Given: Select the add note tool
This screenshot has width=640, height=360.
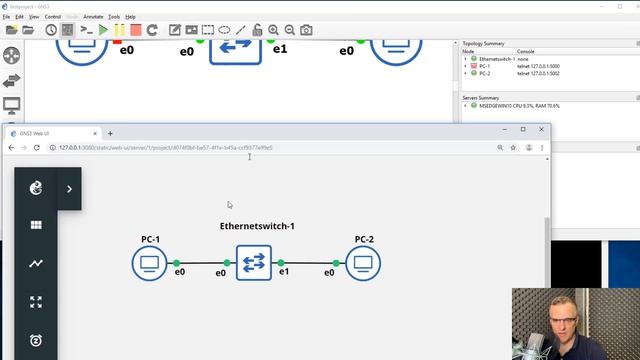Looking at the screenshot, I should 175,30.
